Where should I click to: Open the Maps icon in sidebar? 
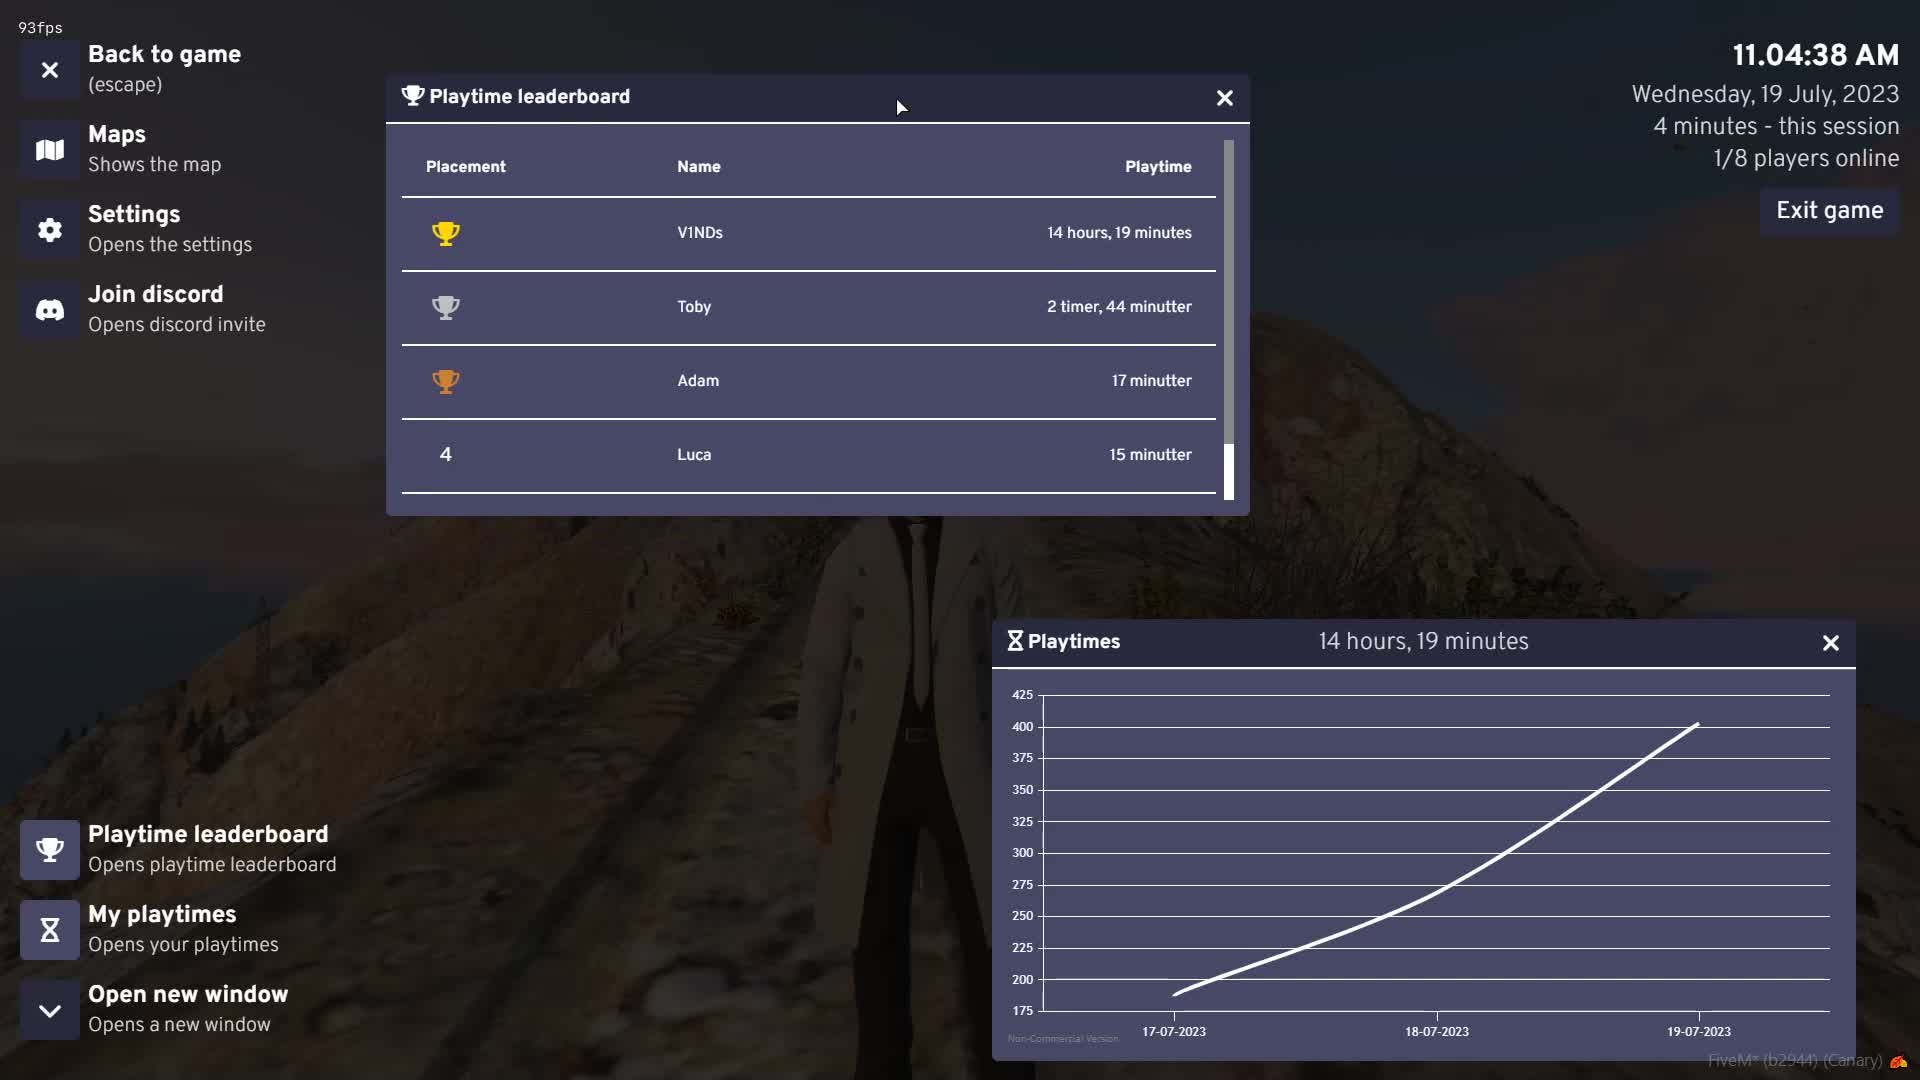click(49, 150)
